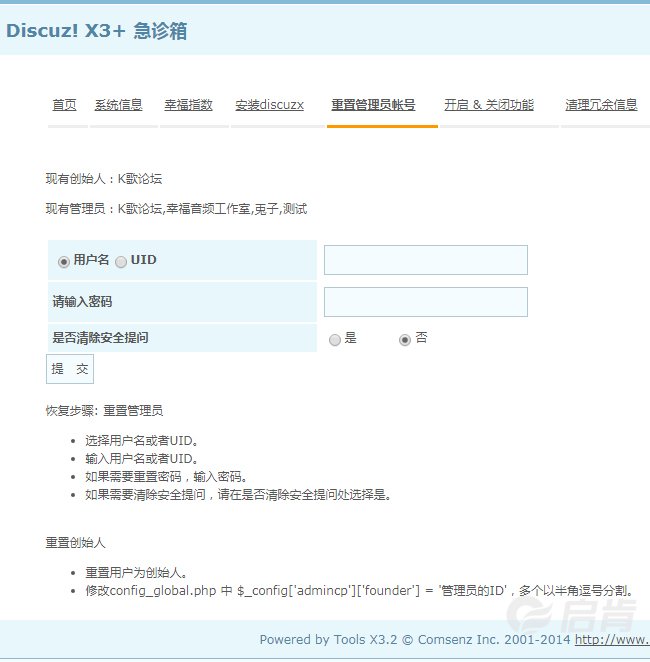Screen dimensions: 650x662
Task: Focus the username or UID input field
Action: pyautogui.click(x=425, y=260)
